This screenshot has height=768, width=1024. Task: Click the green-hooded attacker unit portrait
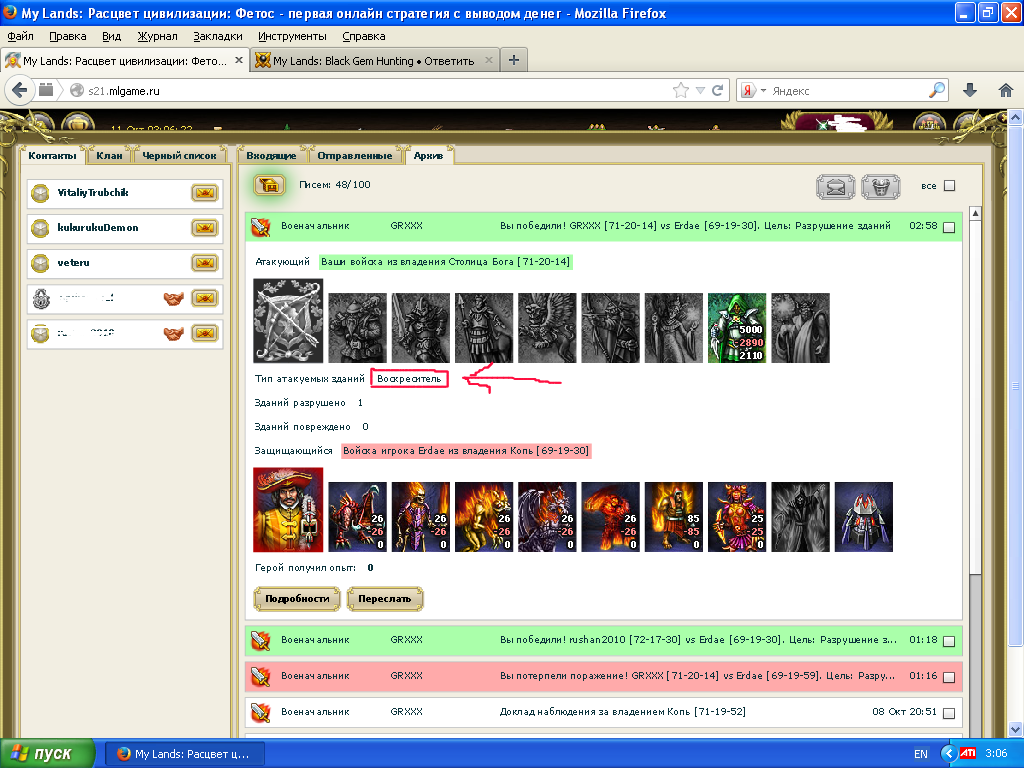point(737,328)
